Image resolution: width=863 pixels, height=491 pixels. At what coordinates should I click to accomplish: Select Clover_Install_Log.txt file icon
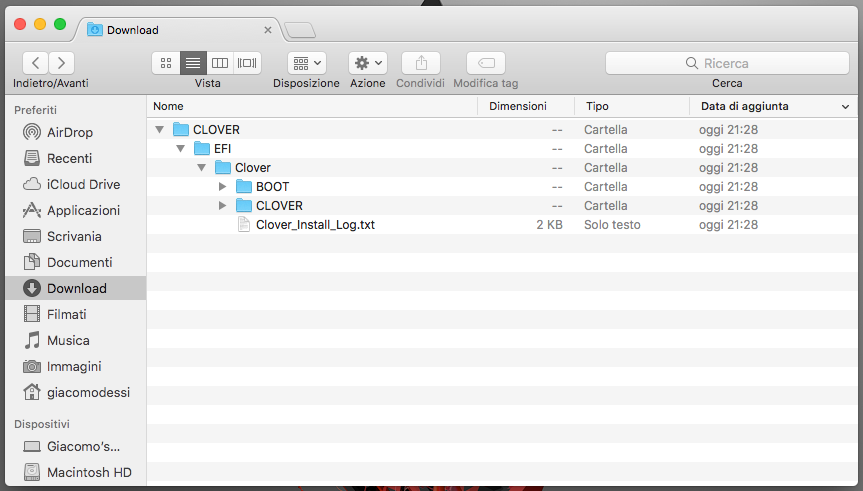[244, 225]
